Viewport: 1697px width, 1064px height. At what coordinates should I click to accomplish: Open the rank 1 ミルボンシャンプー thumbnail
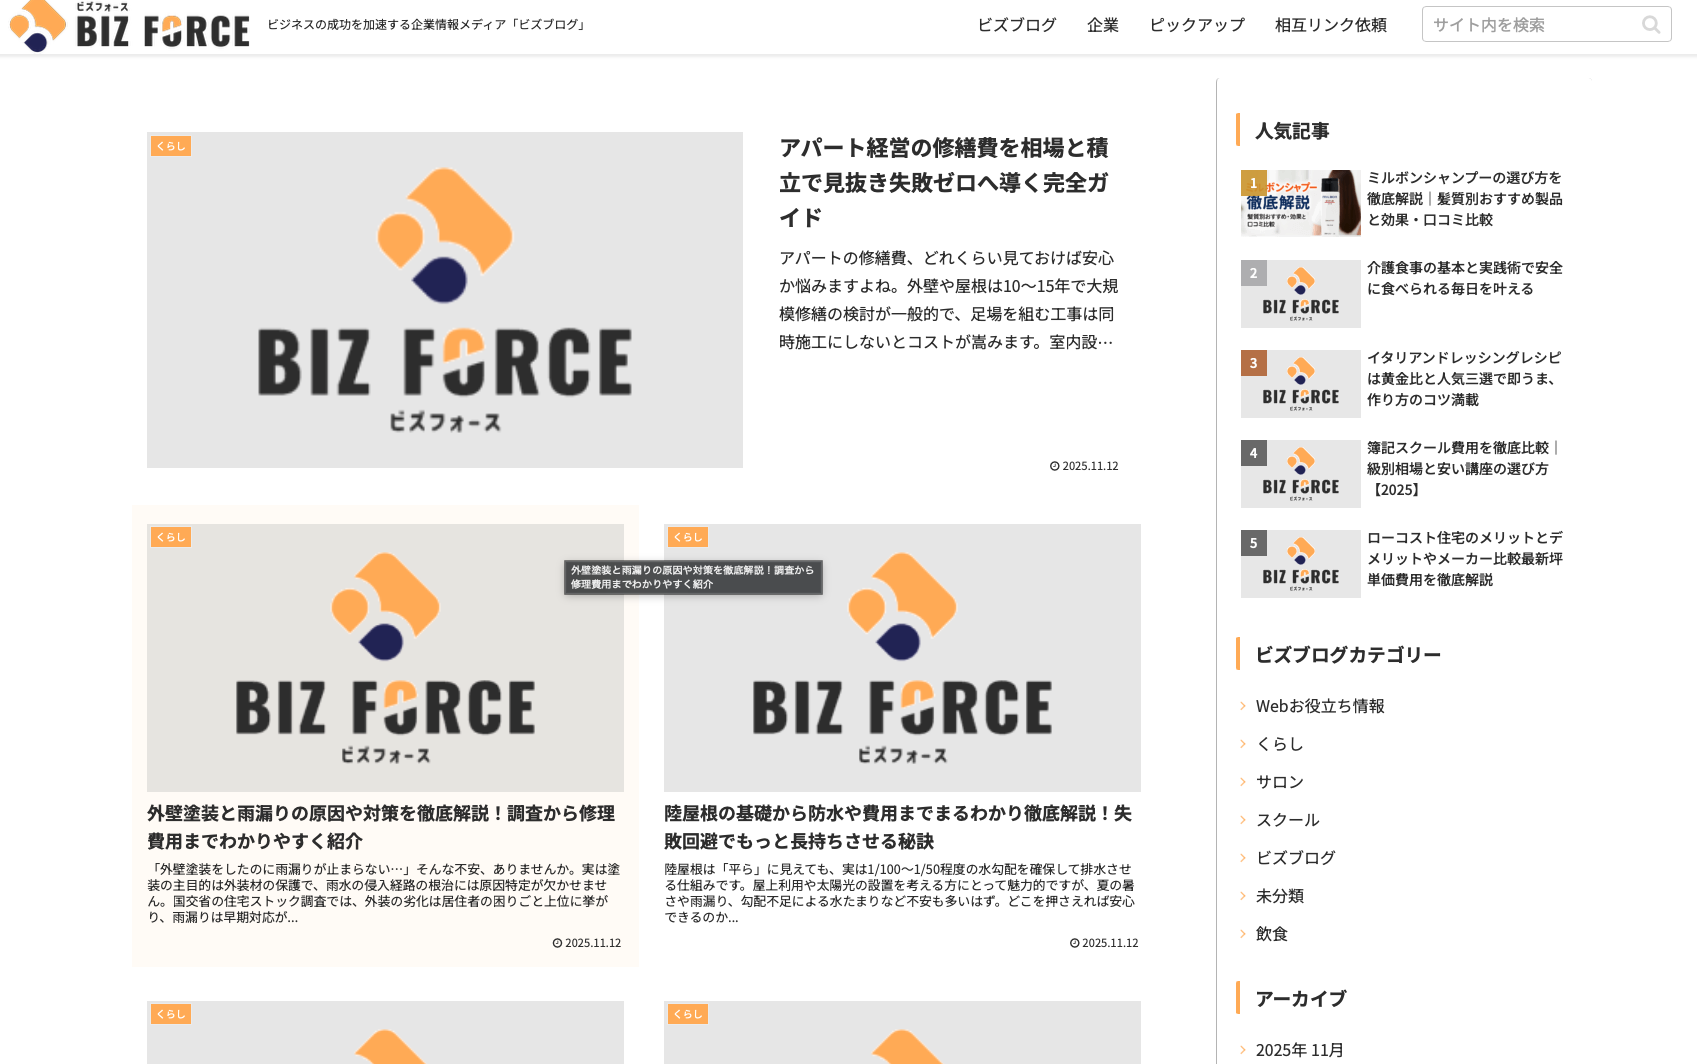pos(1300,203)
